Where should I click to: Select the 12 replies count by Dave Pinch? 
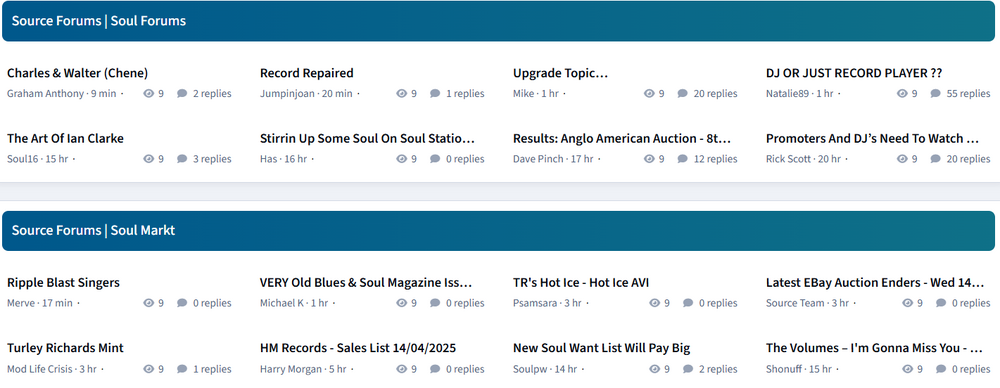click(716, 159)
